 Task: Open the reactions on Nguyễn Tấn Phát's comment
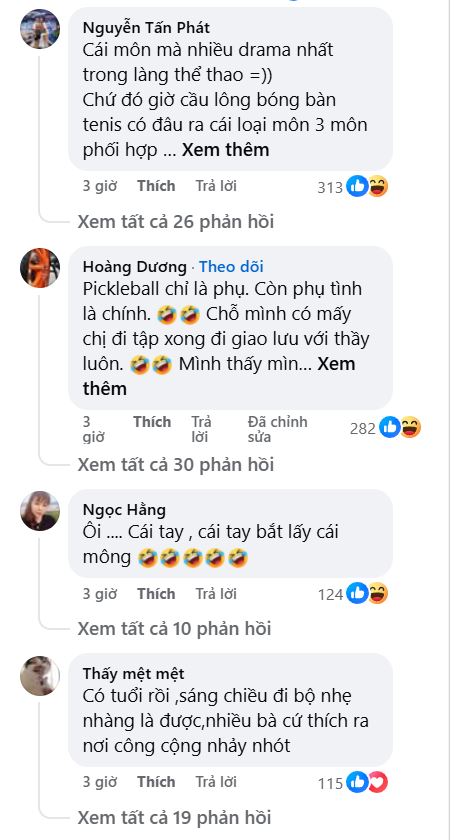[352, 187]
